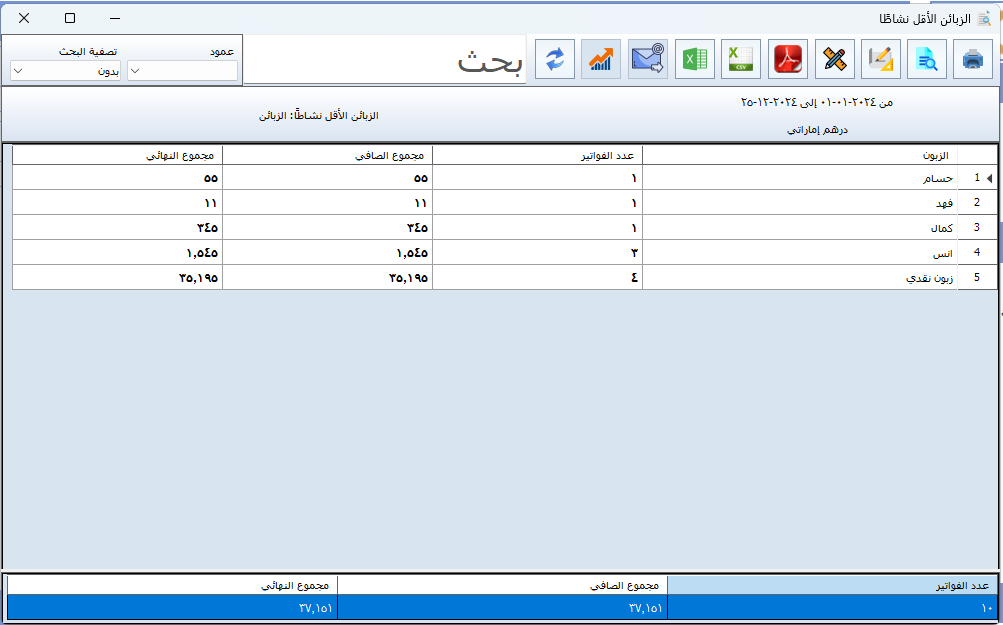The width and height of the screenshot is (1003, 625).
Task: Export the report to Excel
Action: coord(695,60)
